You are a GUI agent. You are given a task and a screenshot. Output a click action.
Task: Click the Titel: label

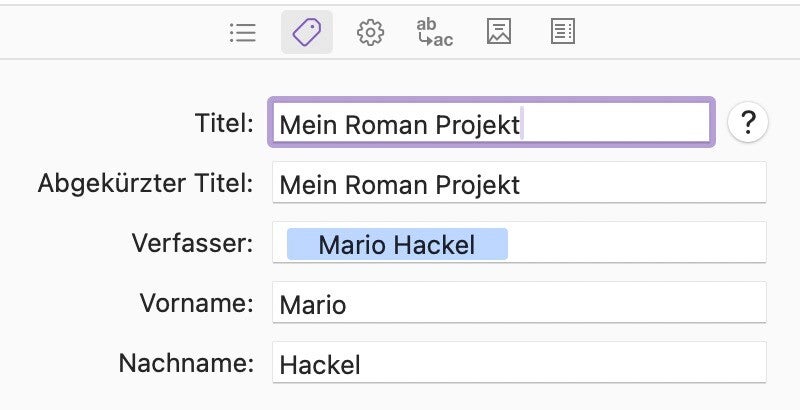pyautogui.click(x=225, y=123)
